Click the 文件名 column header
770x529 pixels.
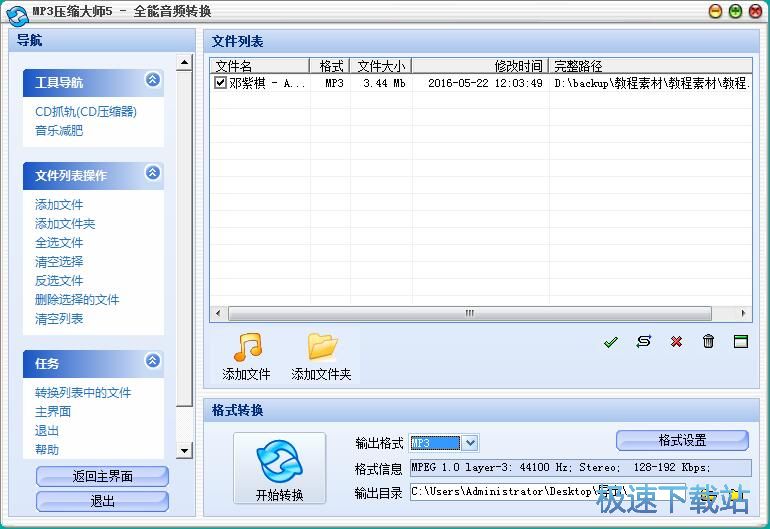click(x=260, y=66)
